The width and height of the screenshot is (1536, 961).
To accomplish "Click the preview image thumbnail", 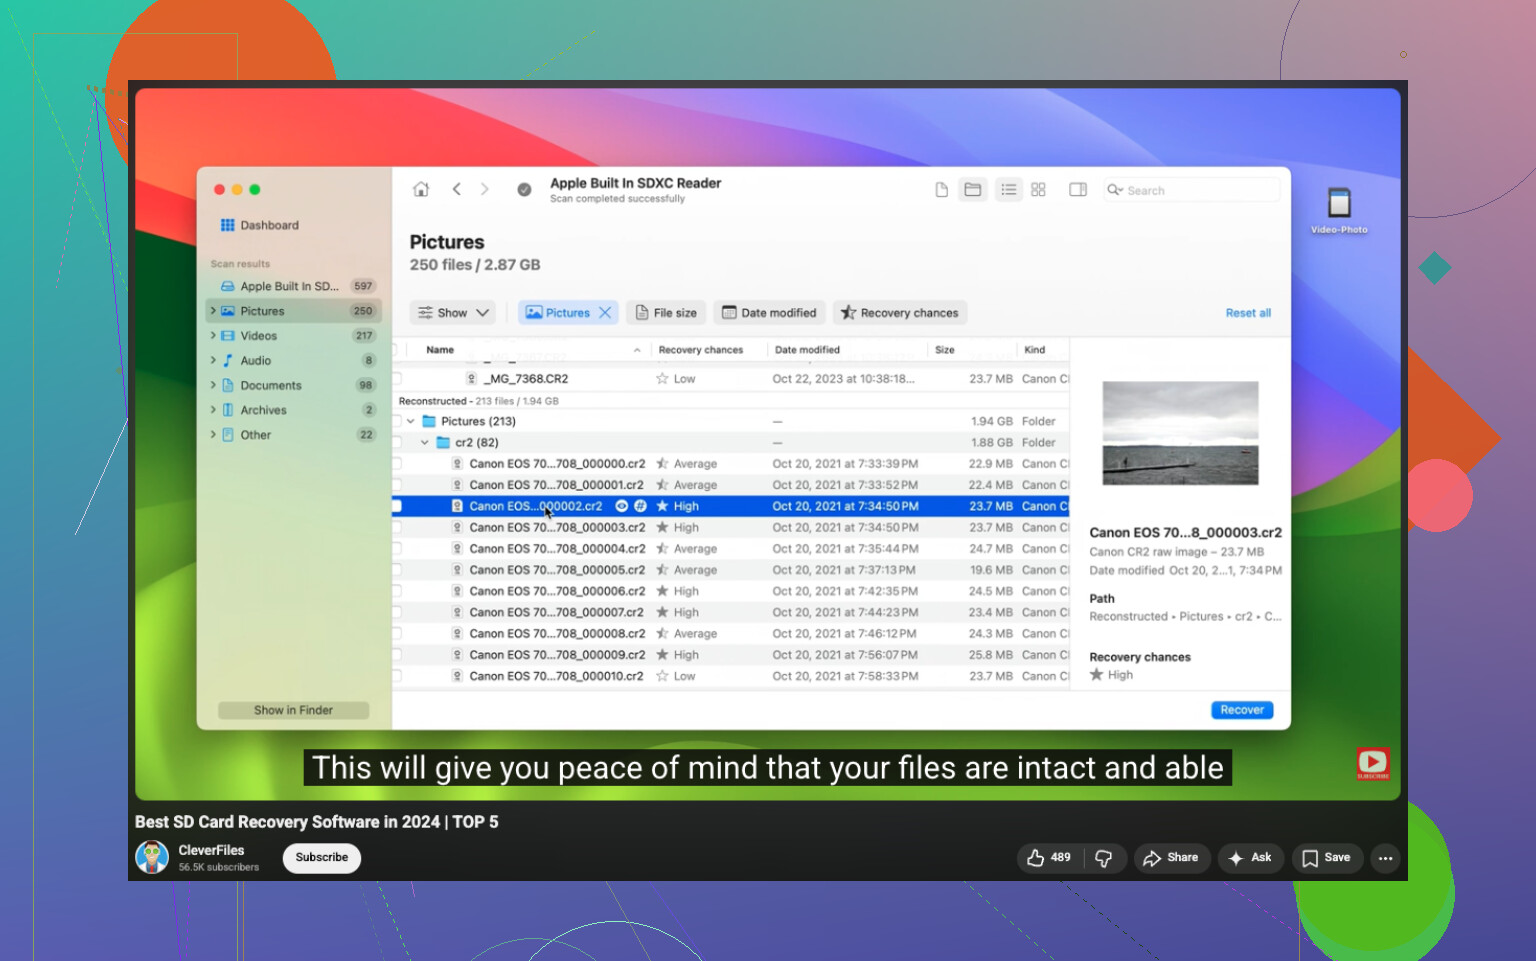I will (1180, 433).
